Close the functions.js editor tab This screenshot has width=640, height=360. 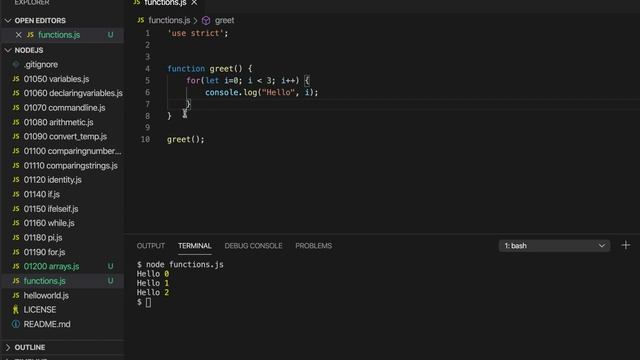[194, 3]
